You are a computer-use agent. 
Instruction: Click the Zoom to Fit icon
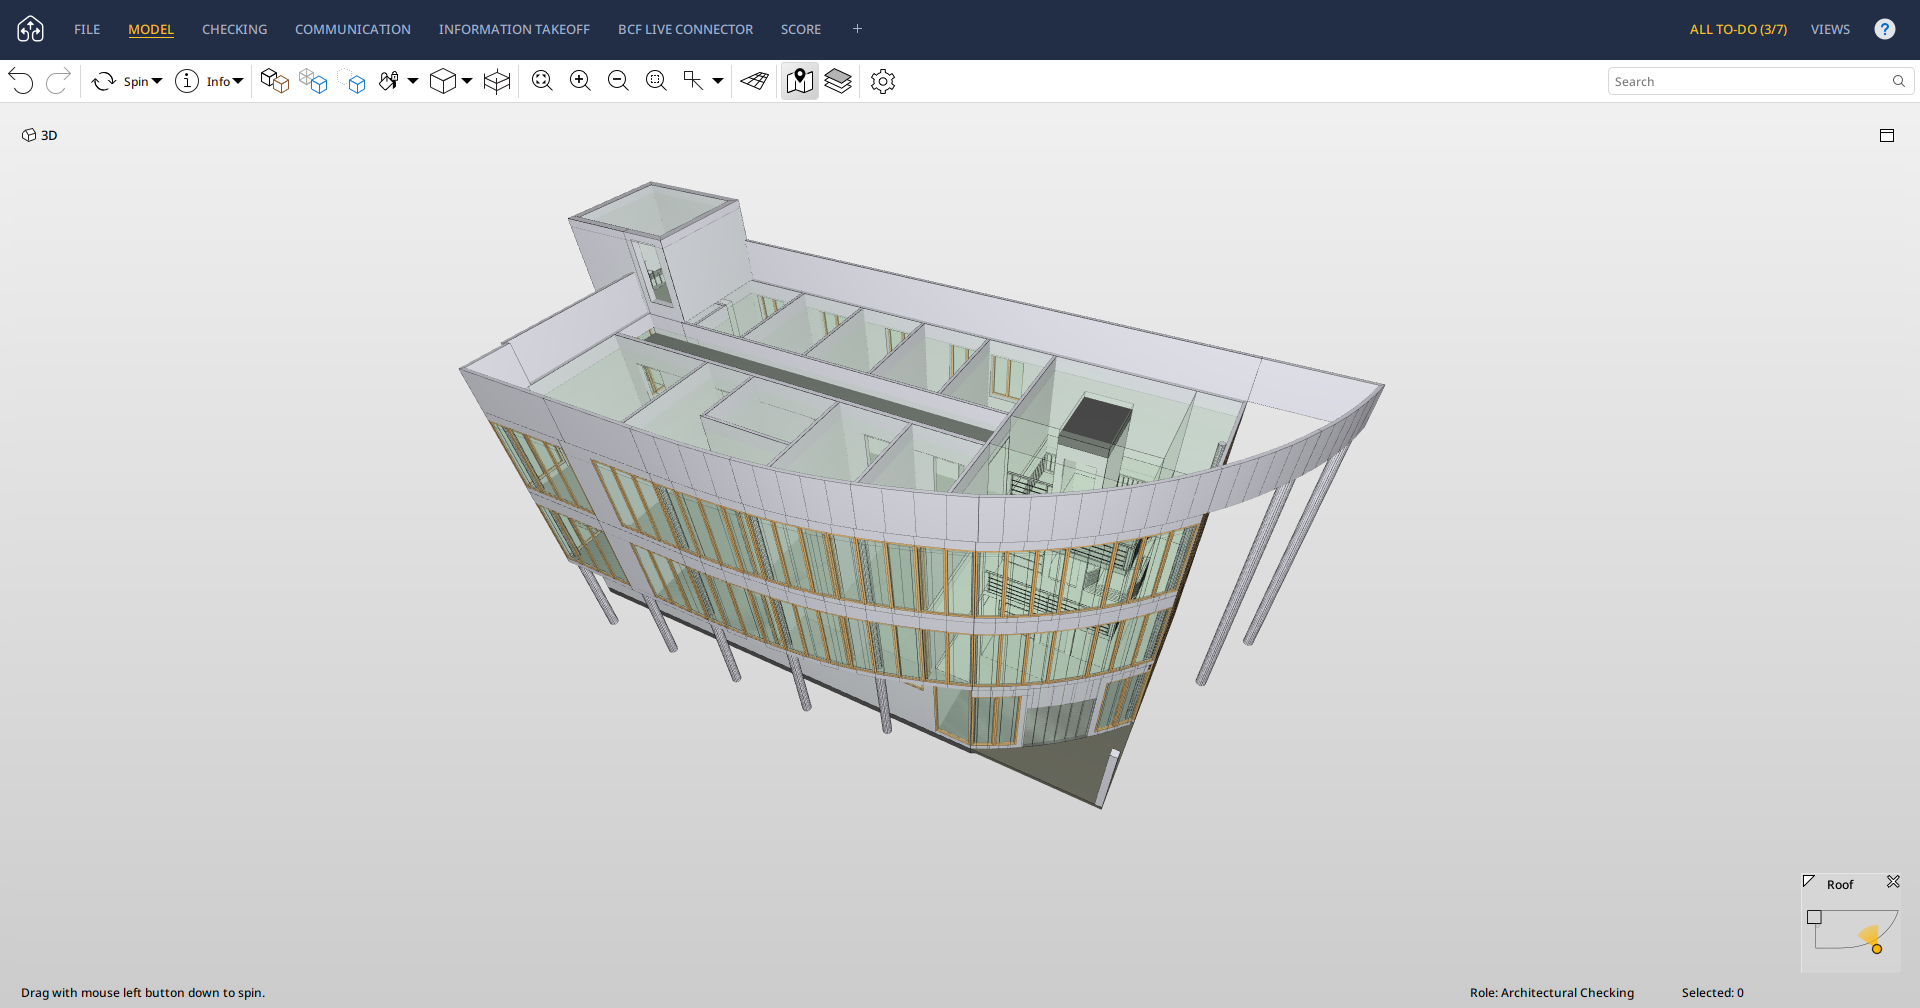coord(542,81)
